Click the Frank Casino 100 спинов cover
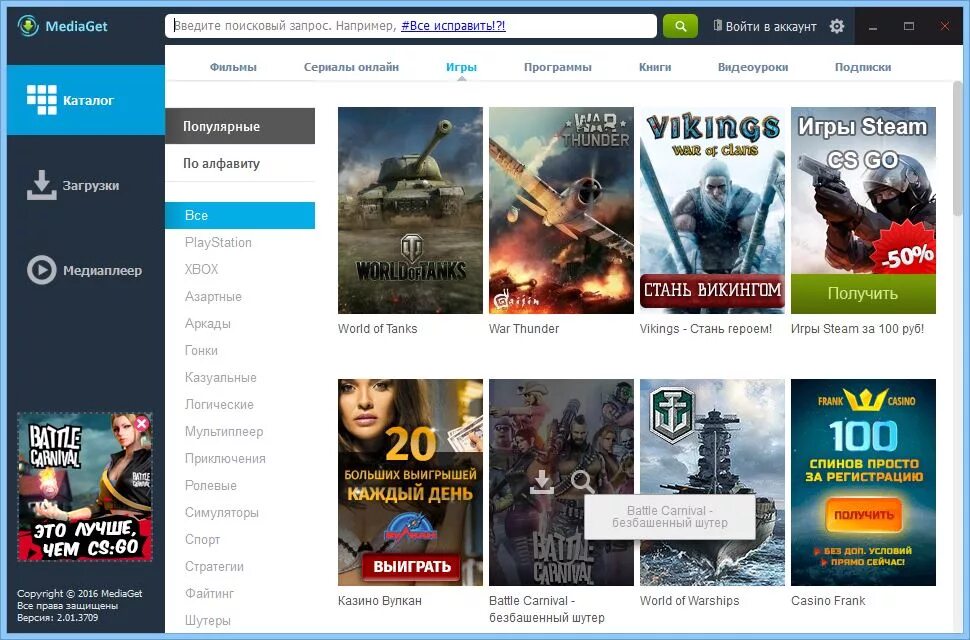The image size is (970, 640). [863, 482]
